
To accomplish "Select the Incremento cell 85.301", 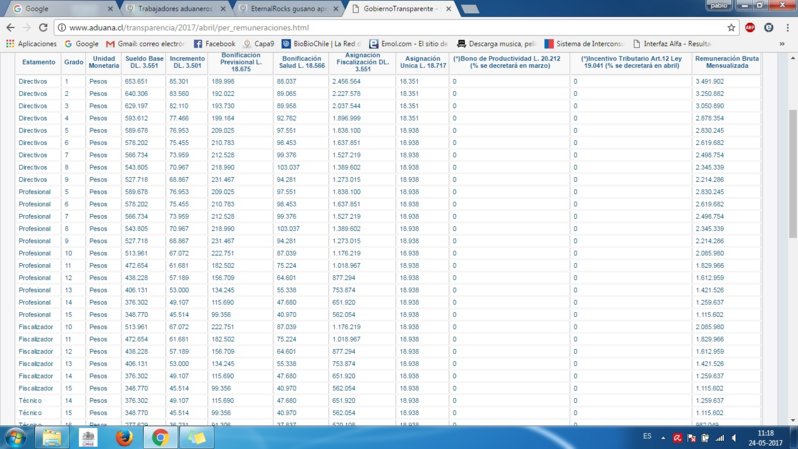I will coord(179,81).
